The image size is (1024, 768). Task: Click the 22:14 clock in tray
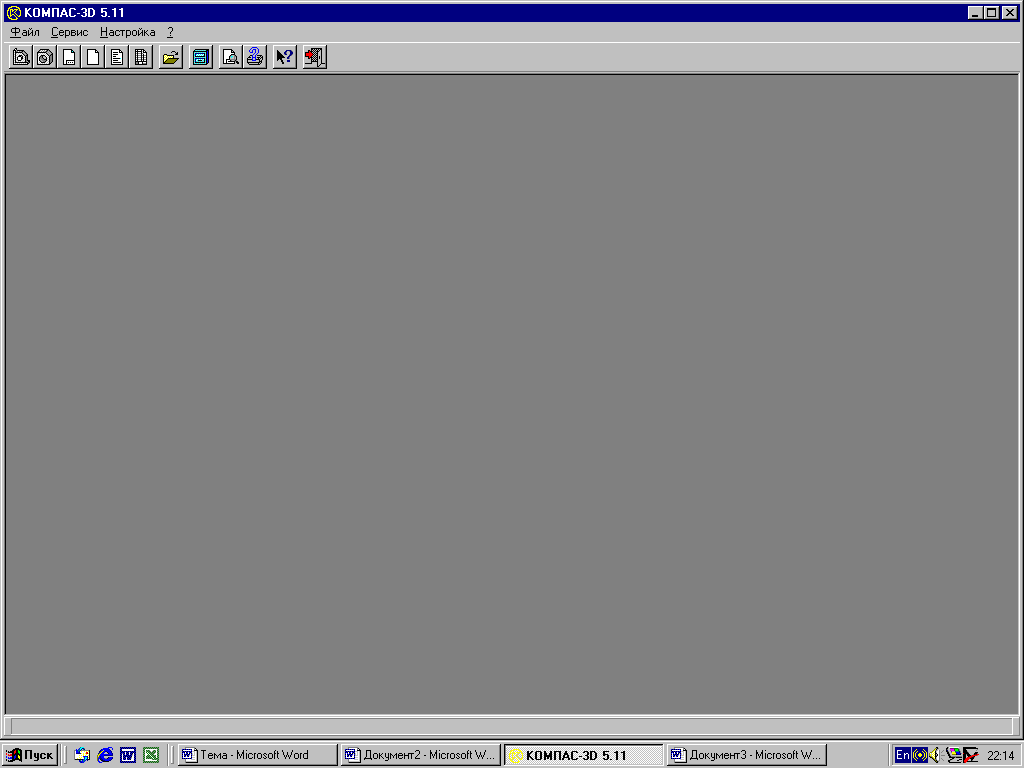(1000, 756)
